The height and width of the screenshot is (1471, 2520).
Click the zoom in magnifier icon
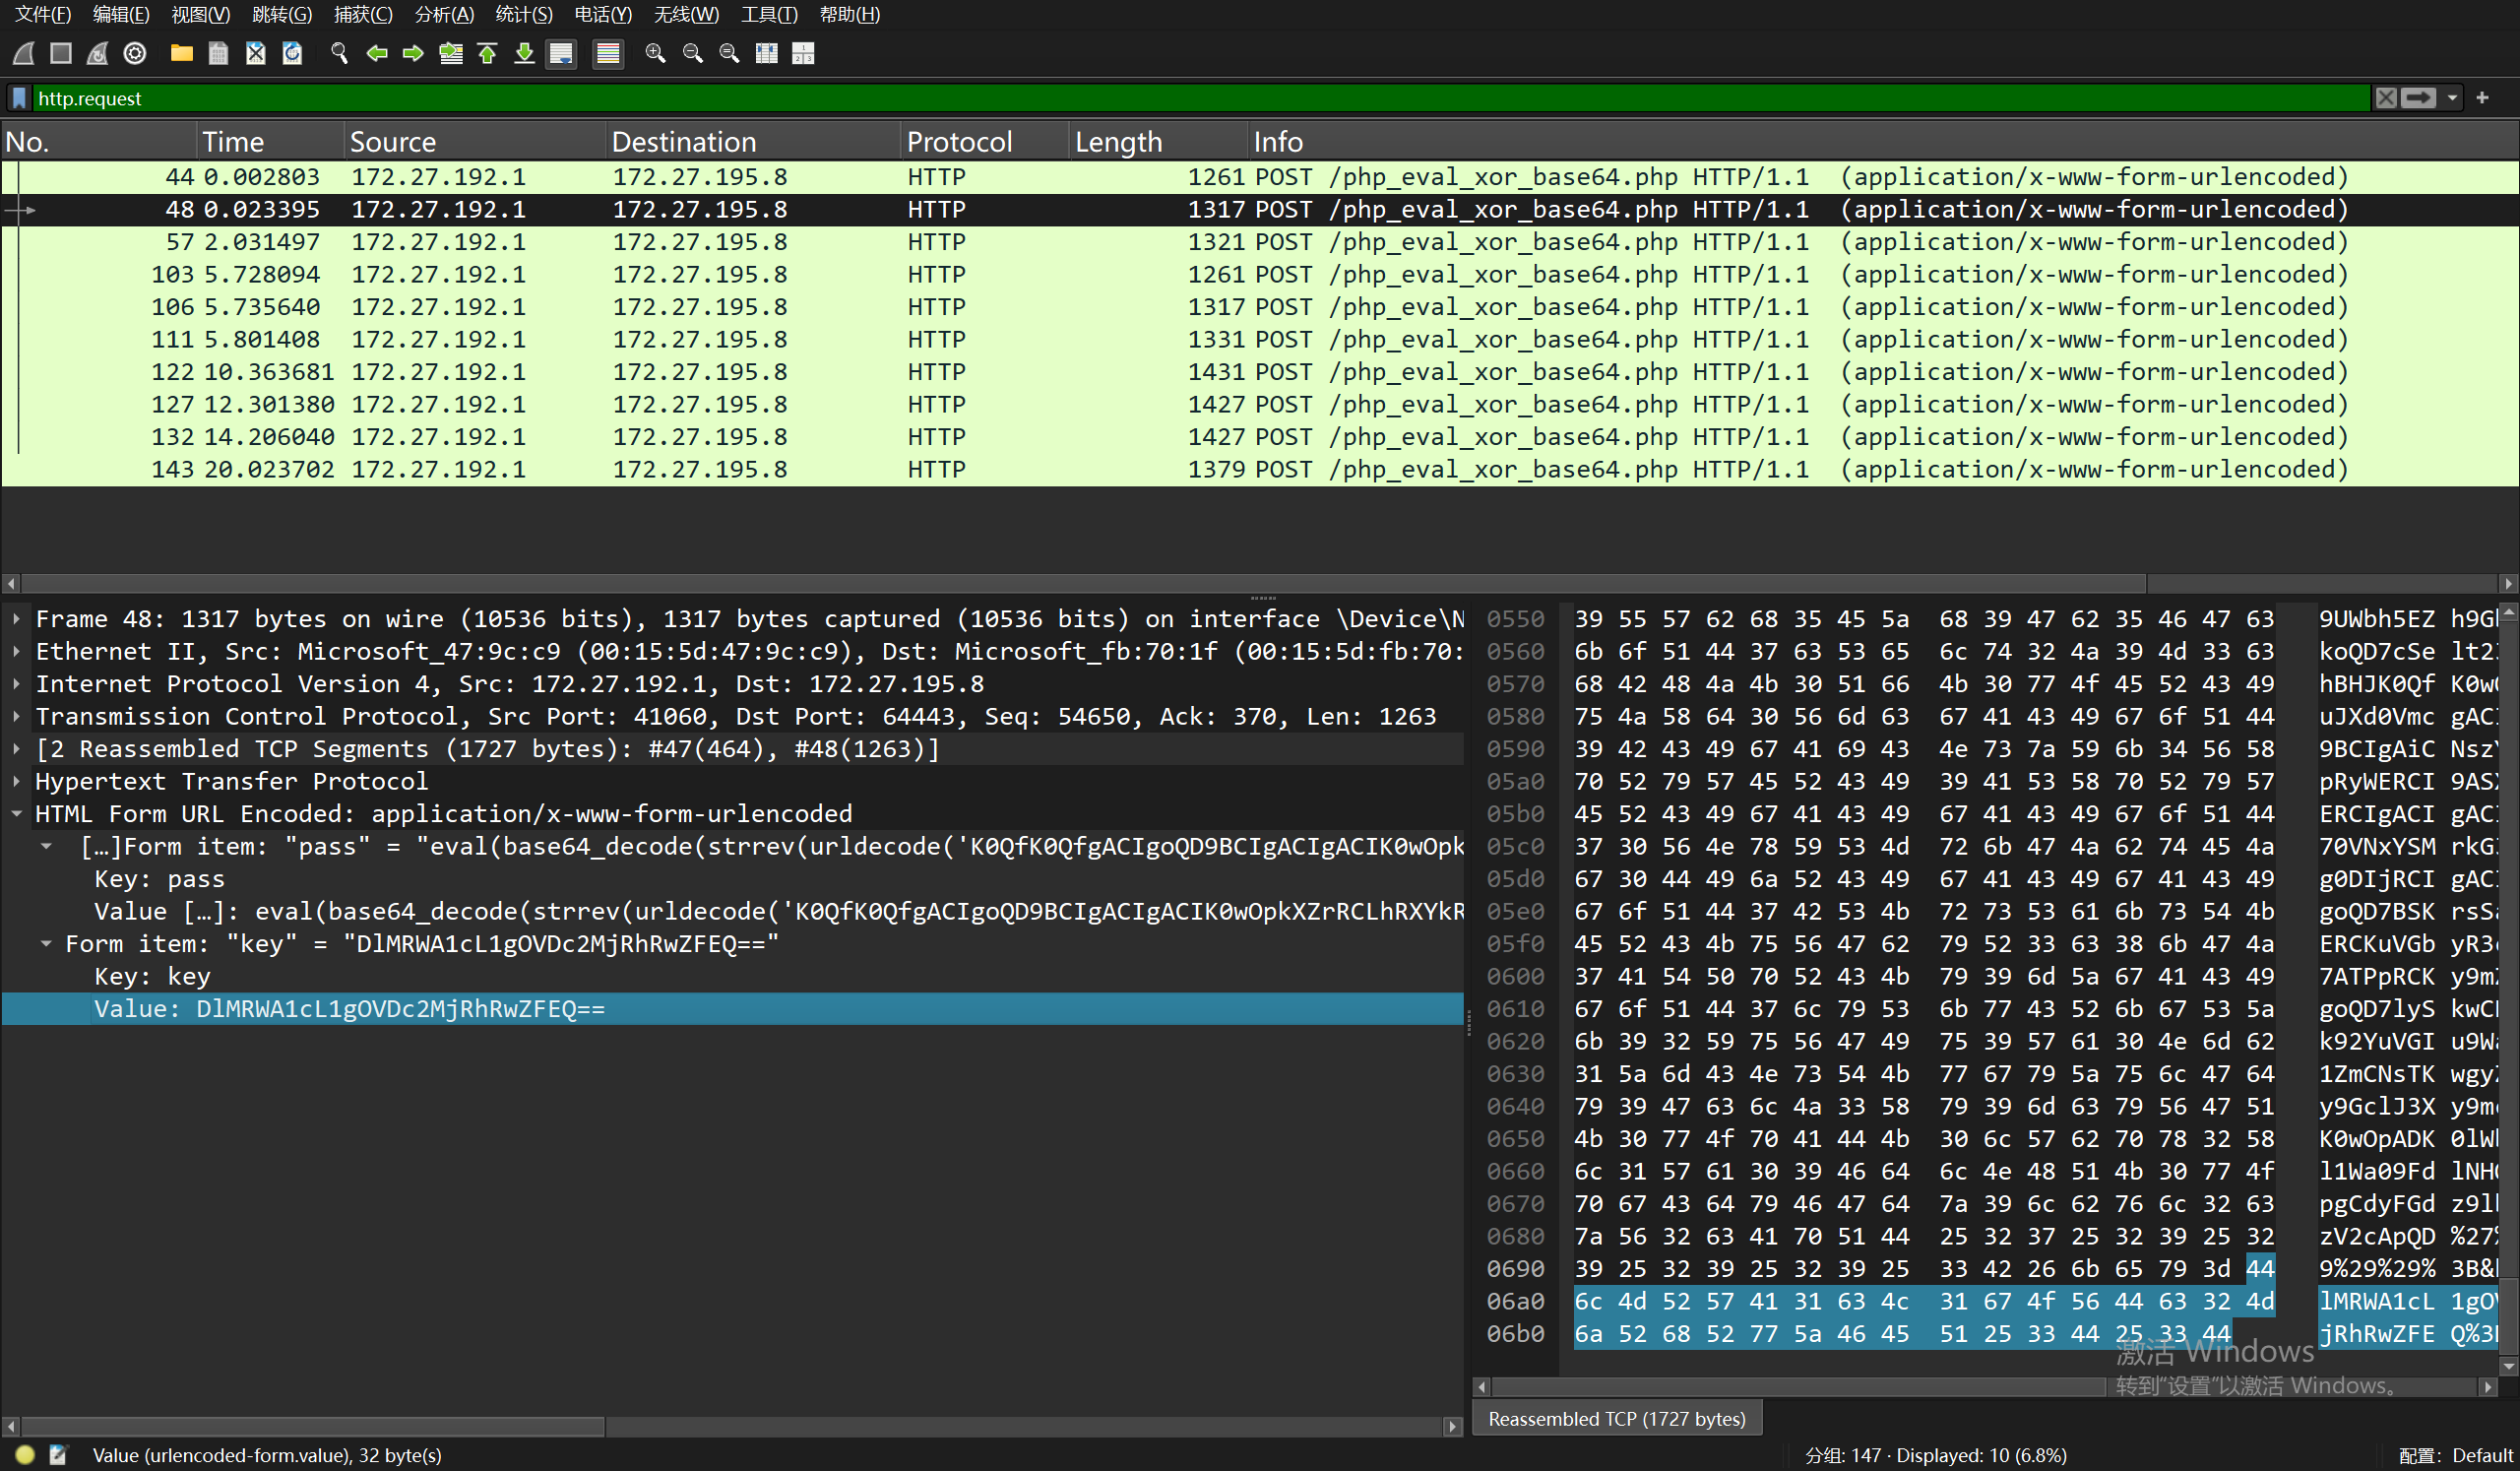(655, 53)
